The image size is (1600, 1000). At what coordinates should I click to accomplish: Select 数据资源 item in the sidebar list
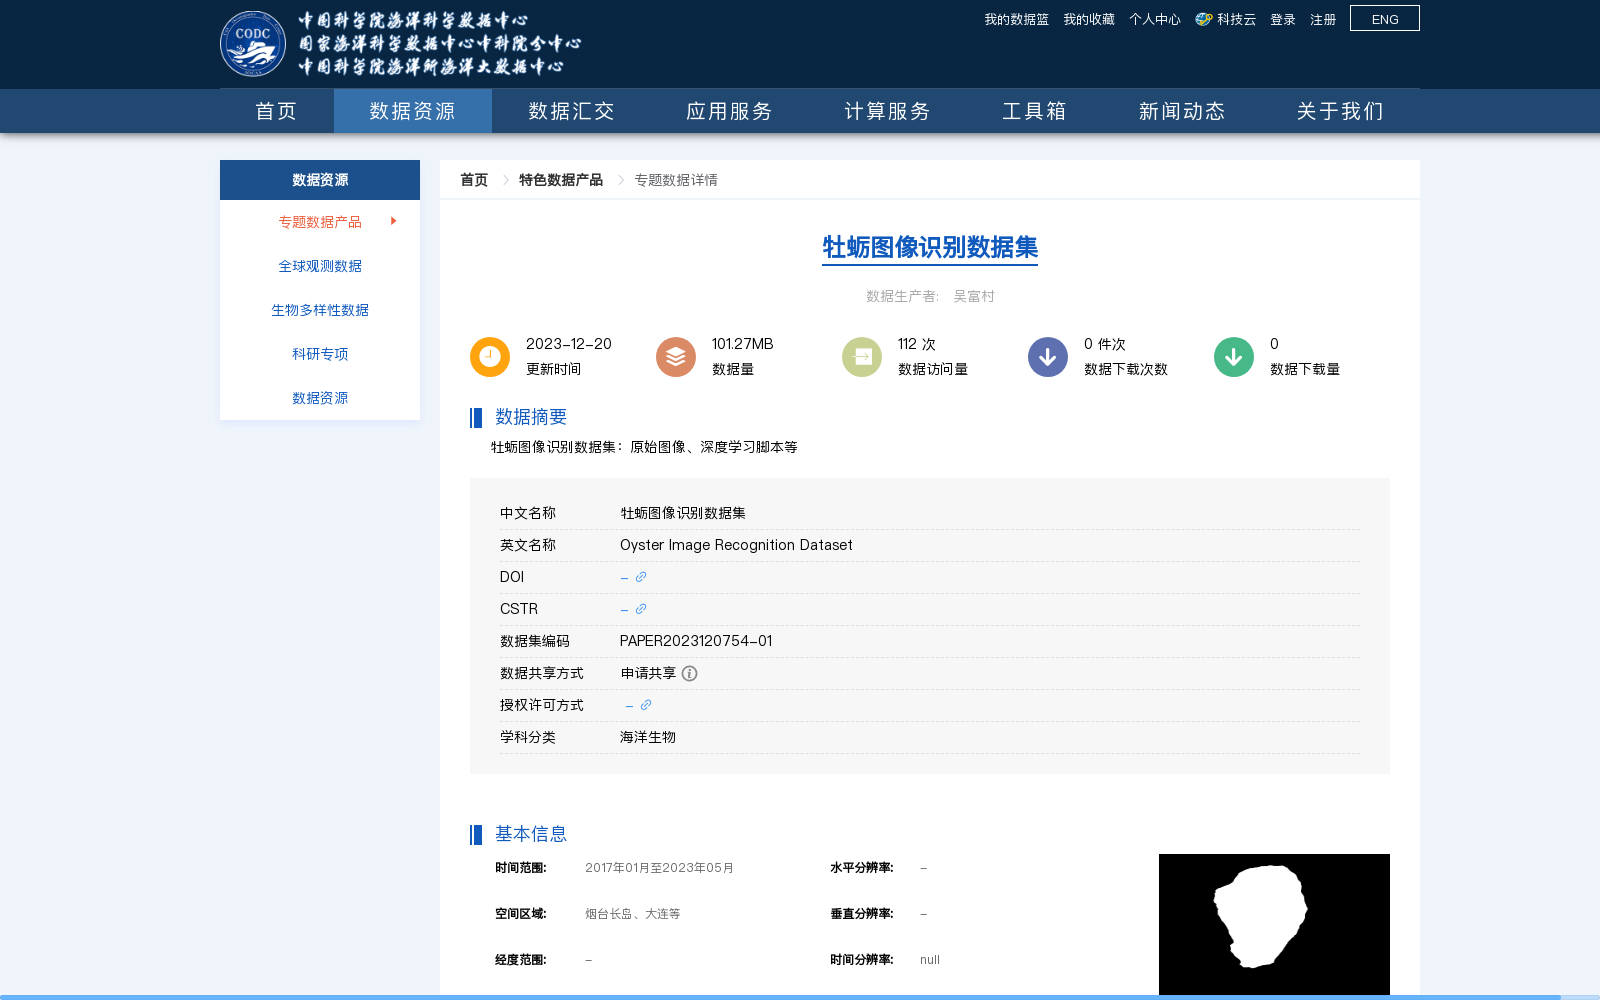tap(320, 398)
